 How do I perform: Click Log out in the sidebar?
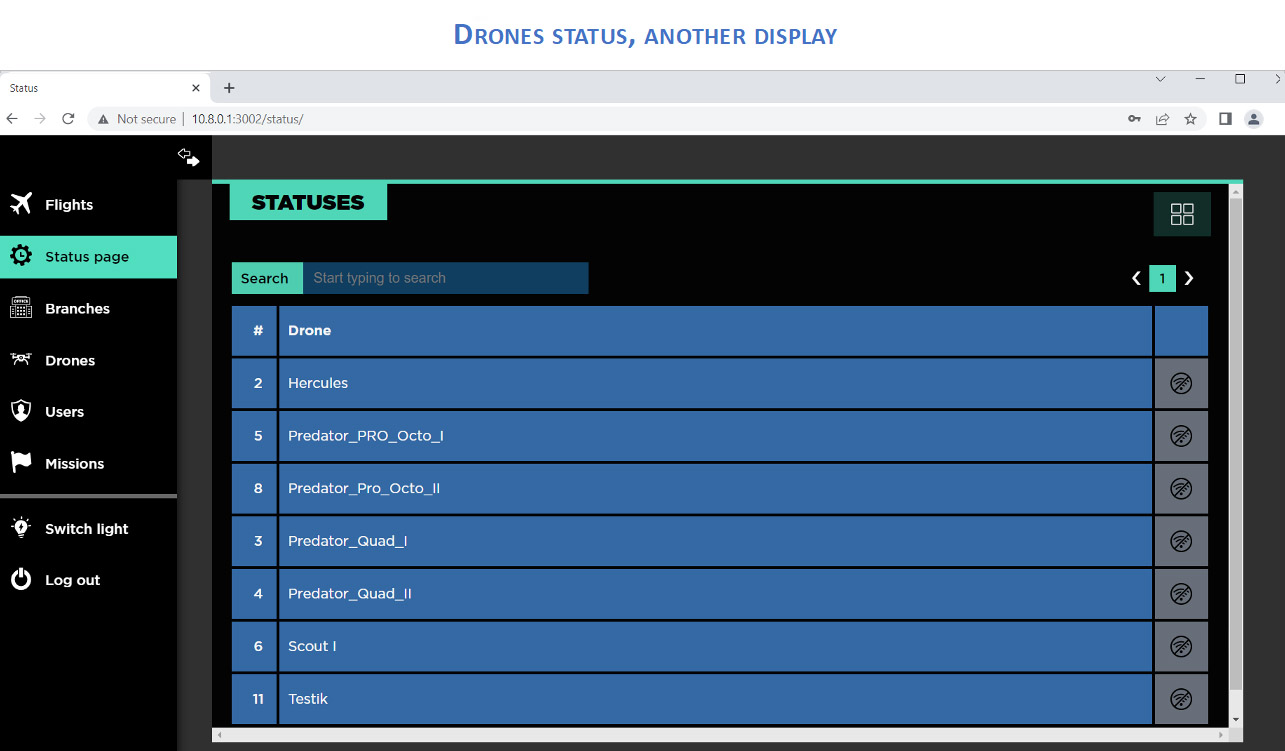(x=72, y=580)
